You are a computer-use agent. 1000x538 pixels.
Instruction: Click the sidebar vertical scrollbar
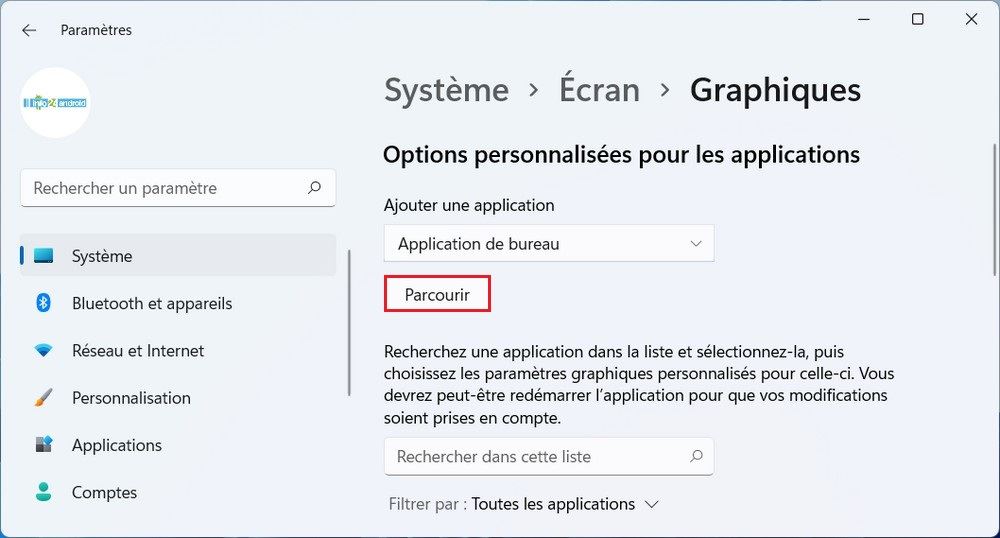[x=349, y=320]
